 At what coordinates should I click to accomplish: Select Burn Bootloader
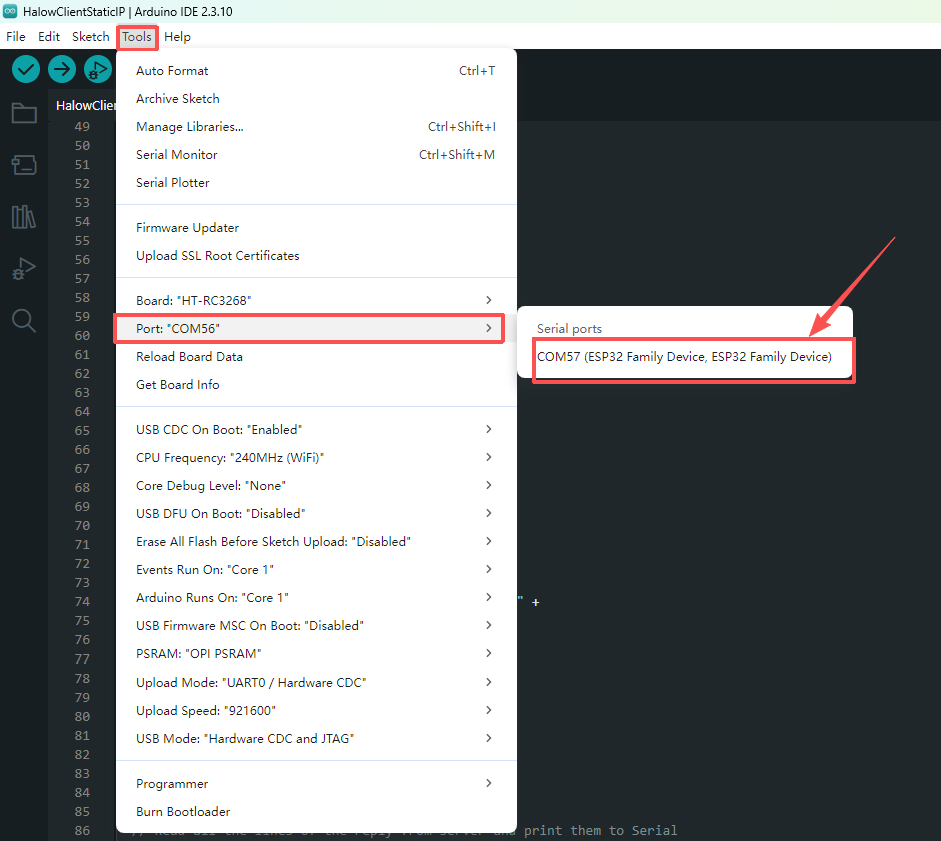[x=316, y=812]
